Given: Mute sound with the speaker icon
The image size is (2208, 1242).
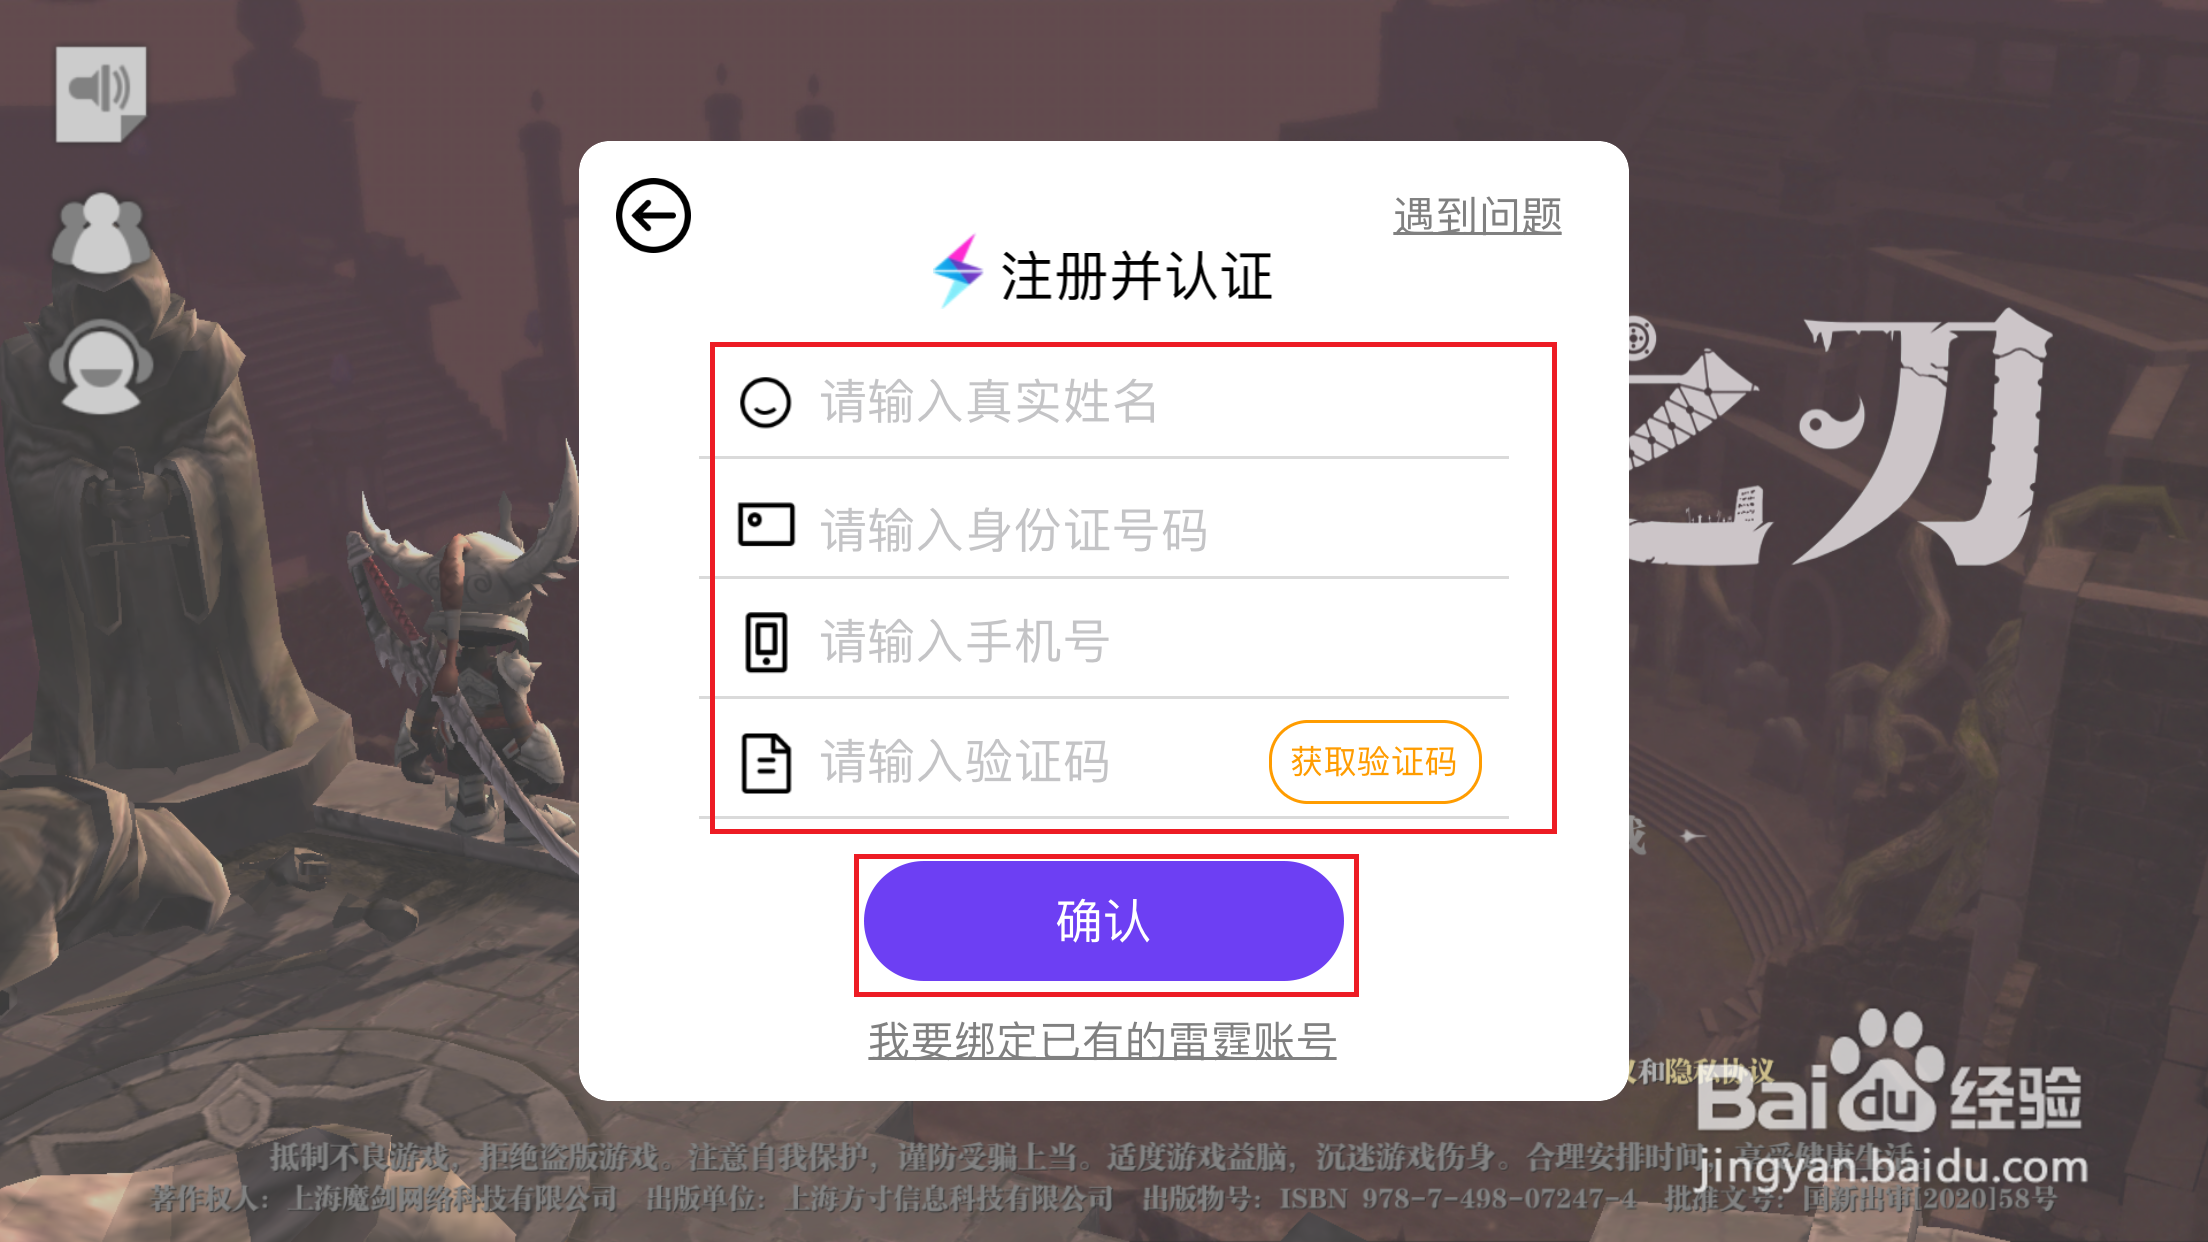Looking at the screenshot, I should pyautogui.click(x=101, y=94).
